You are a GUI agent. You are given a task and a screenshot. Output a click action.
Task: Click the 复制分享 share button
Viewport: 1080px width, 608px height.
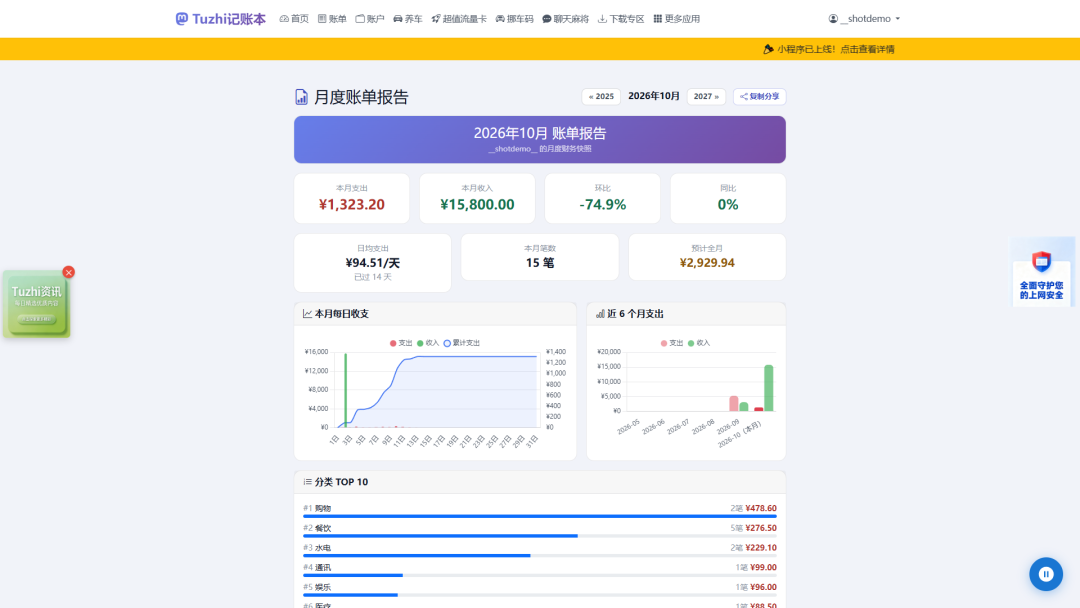tap(760, 96)
